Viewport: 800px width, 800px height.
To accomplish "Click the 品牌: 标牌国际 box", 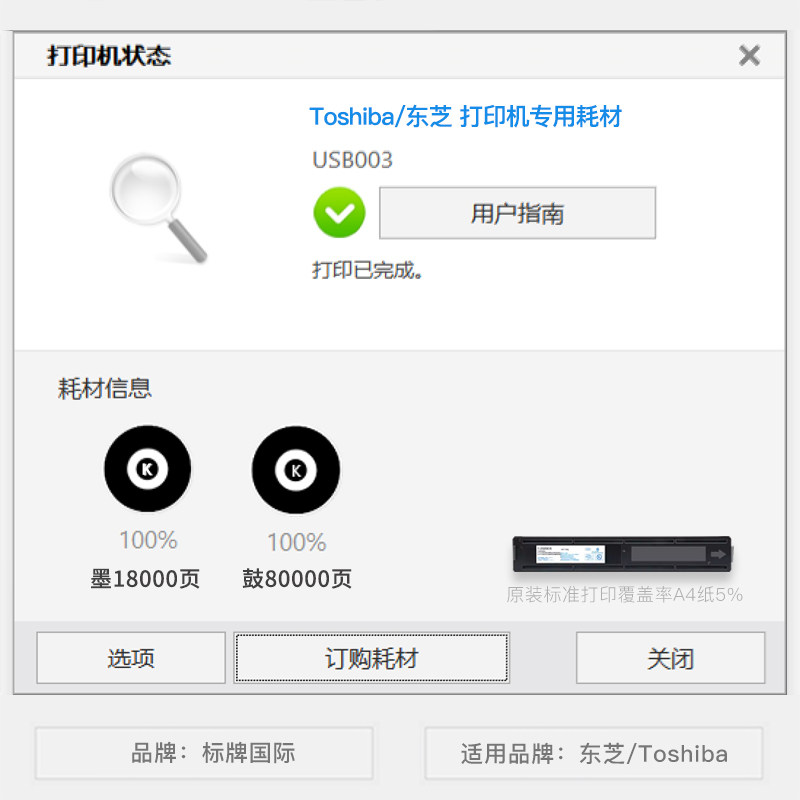I will click(x=204, y=753).
